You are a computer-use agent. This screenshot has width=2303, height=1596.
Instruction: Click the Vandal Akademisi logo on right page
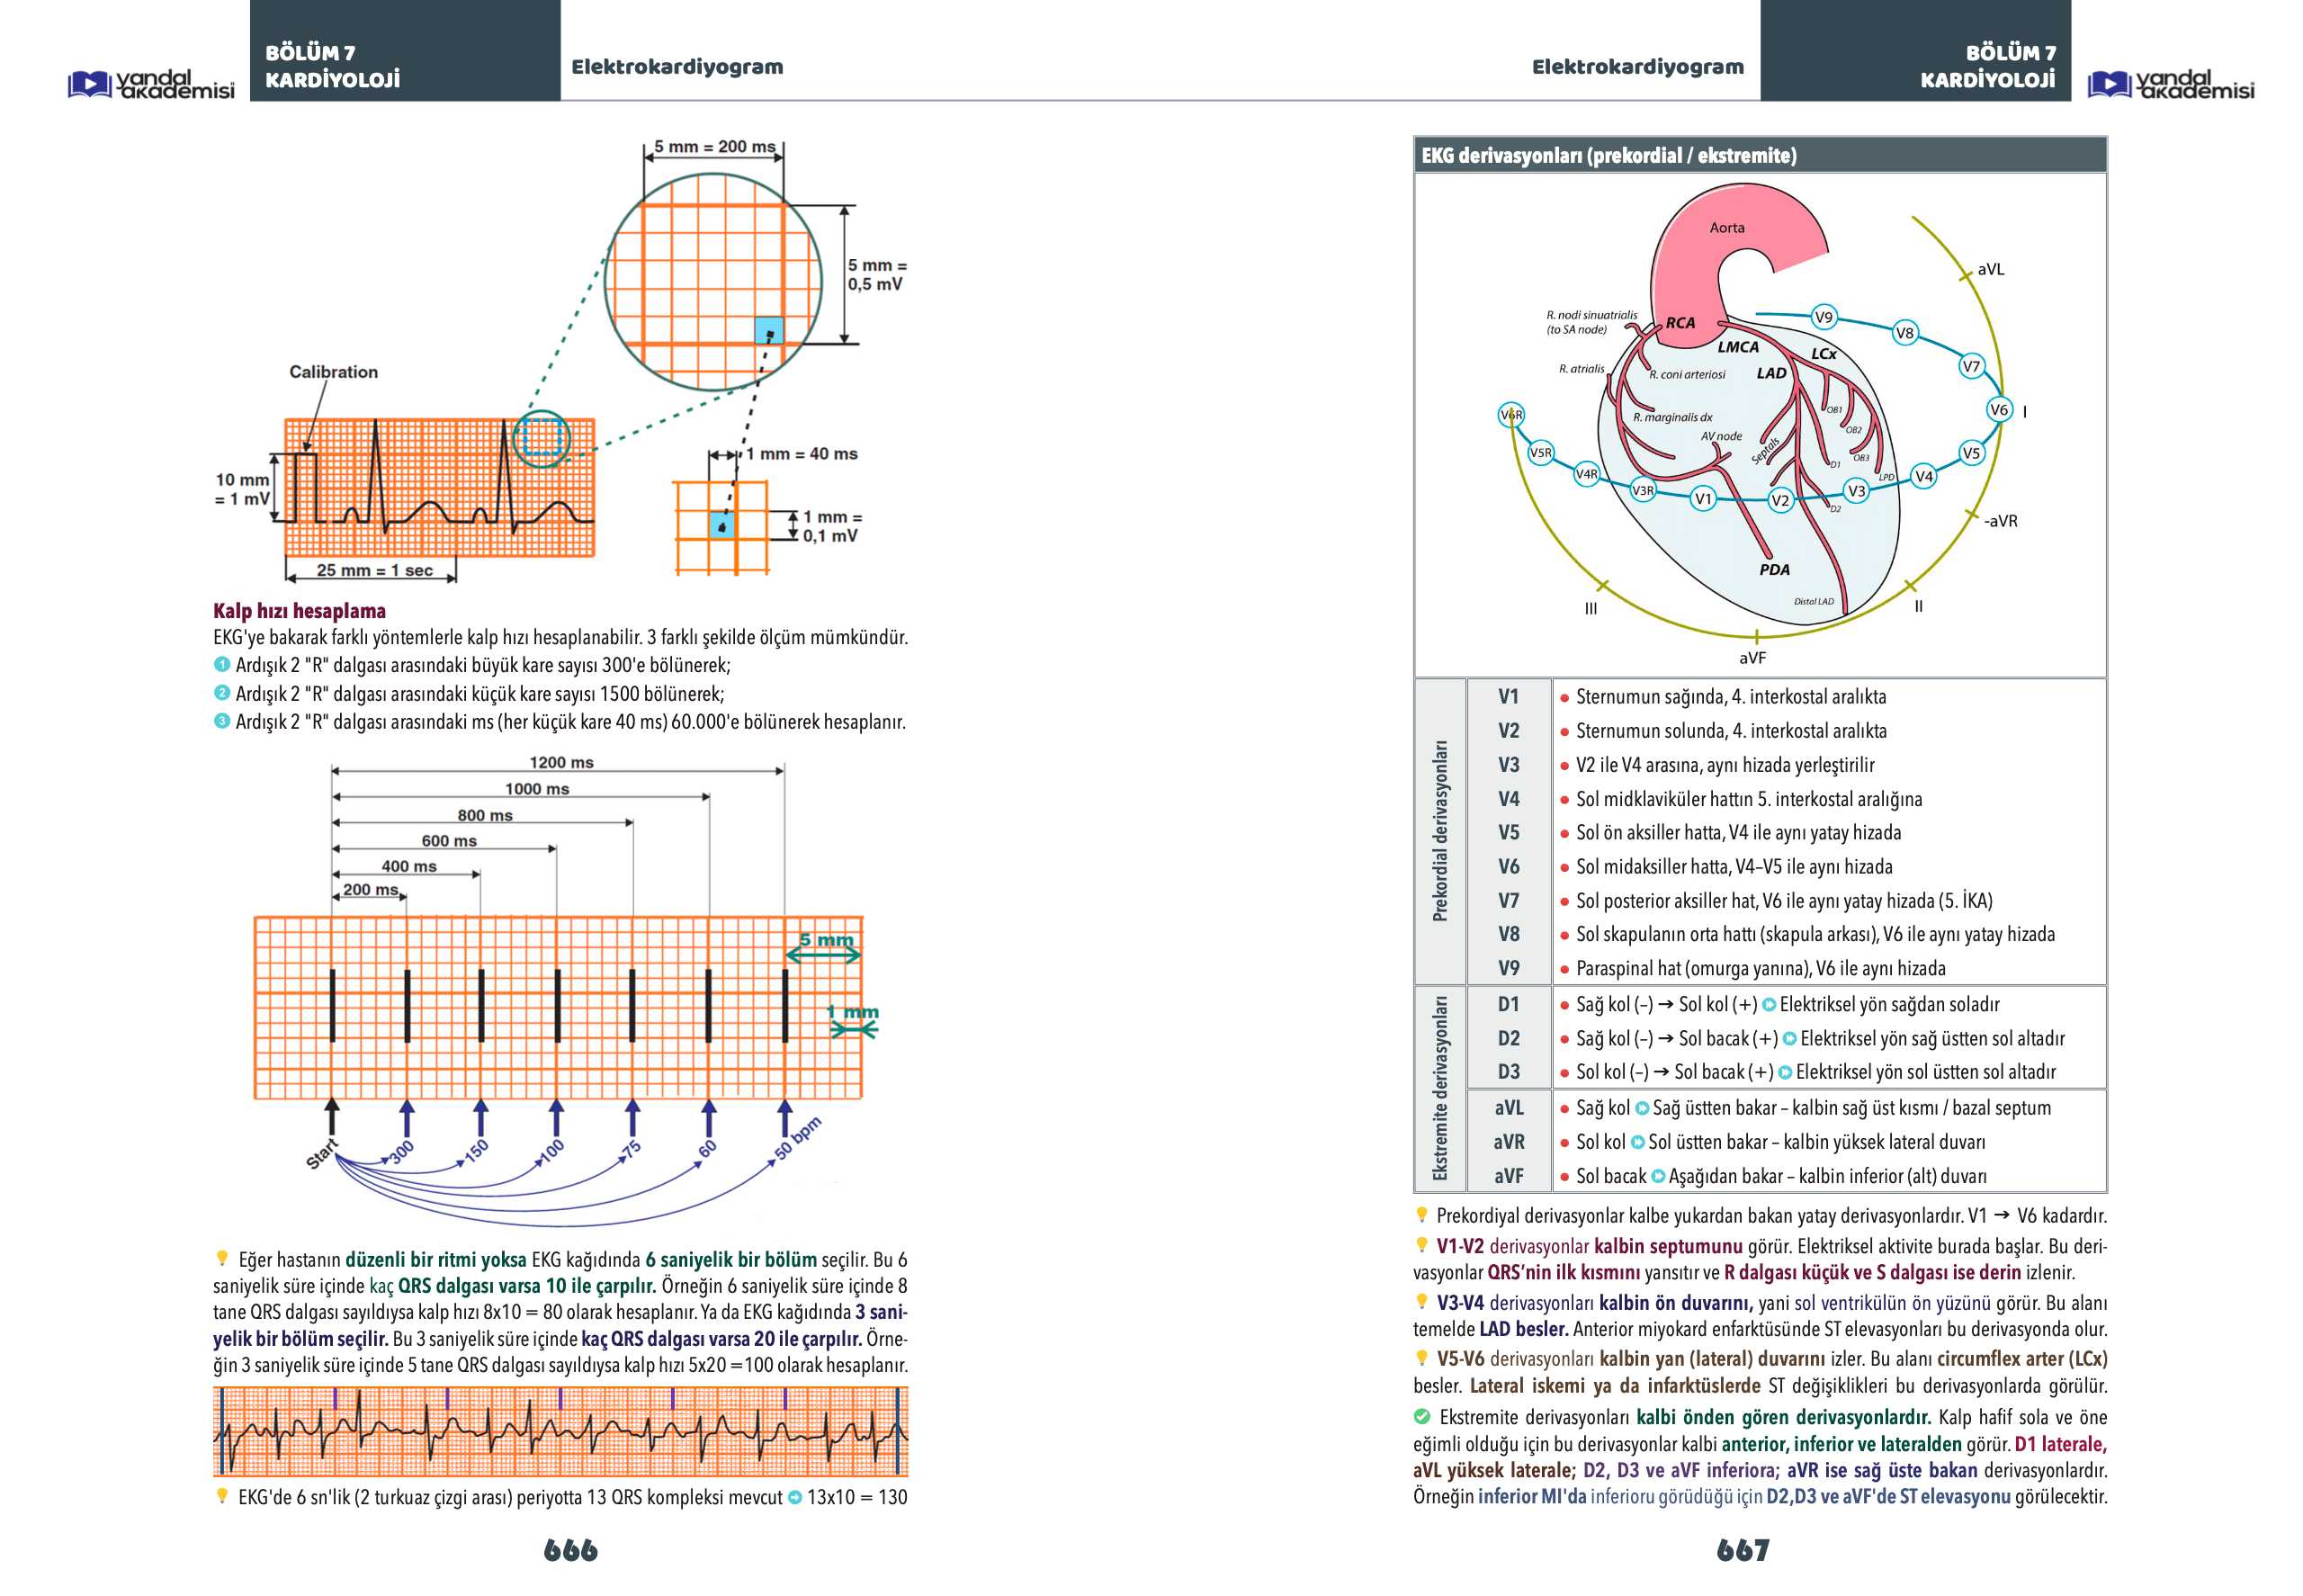pyautogui.click(x=2170, y=84)
